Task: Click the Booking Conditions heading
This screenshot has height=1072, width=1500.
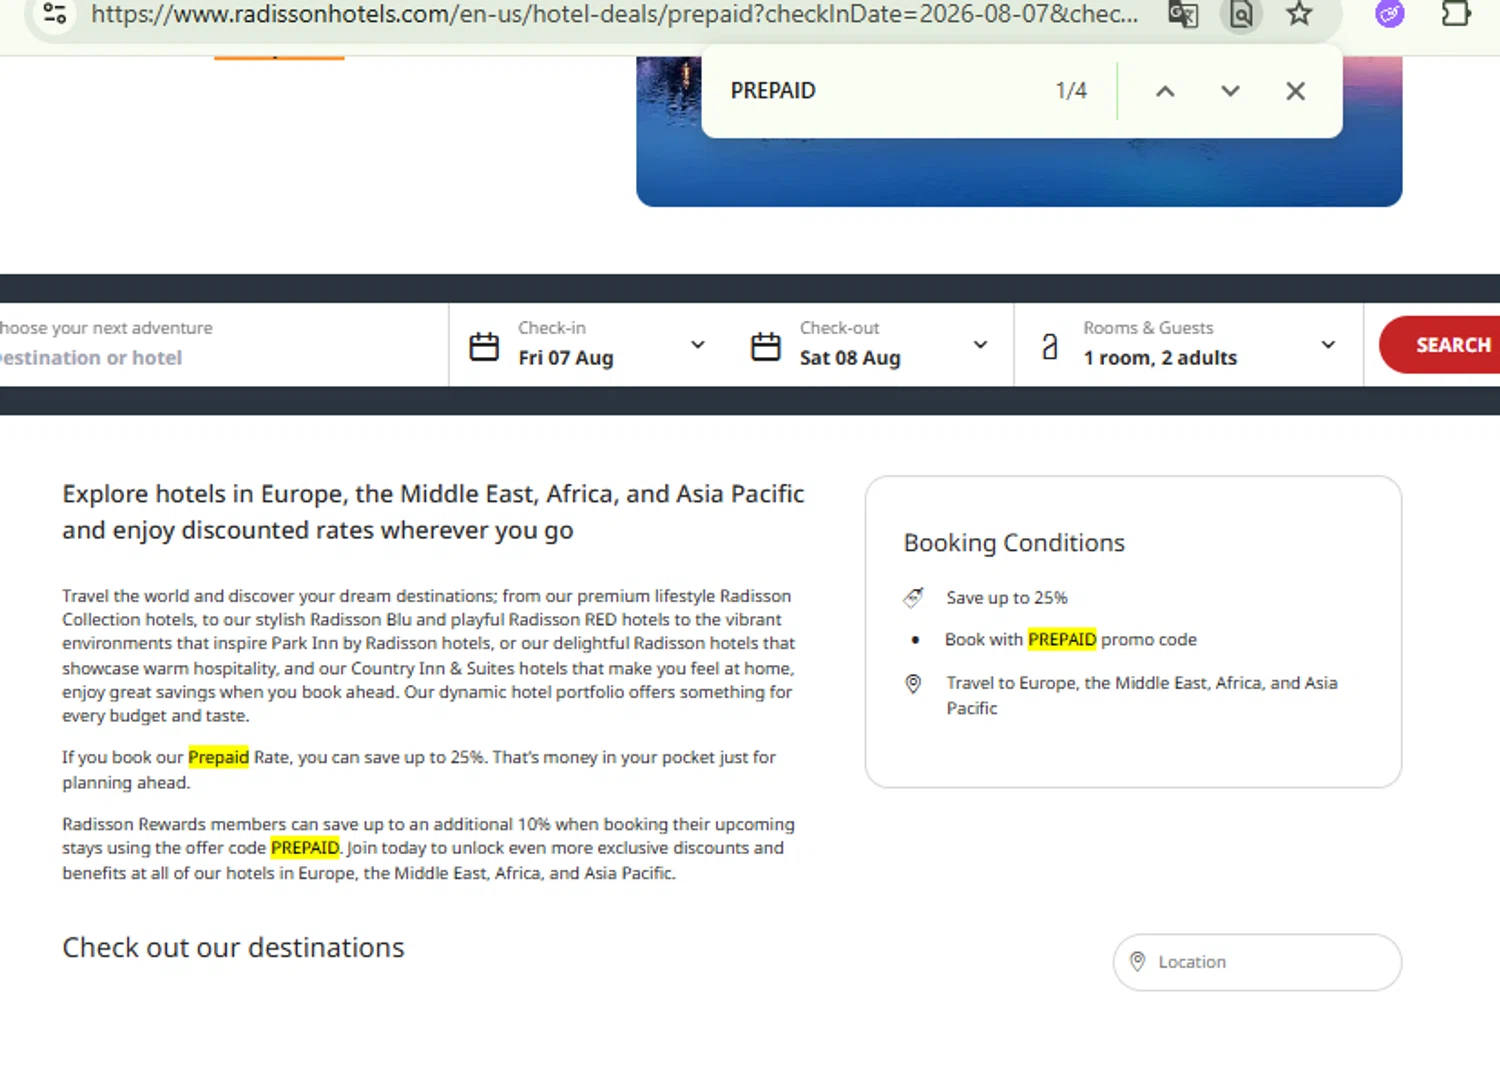Action: 1014,543
